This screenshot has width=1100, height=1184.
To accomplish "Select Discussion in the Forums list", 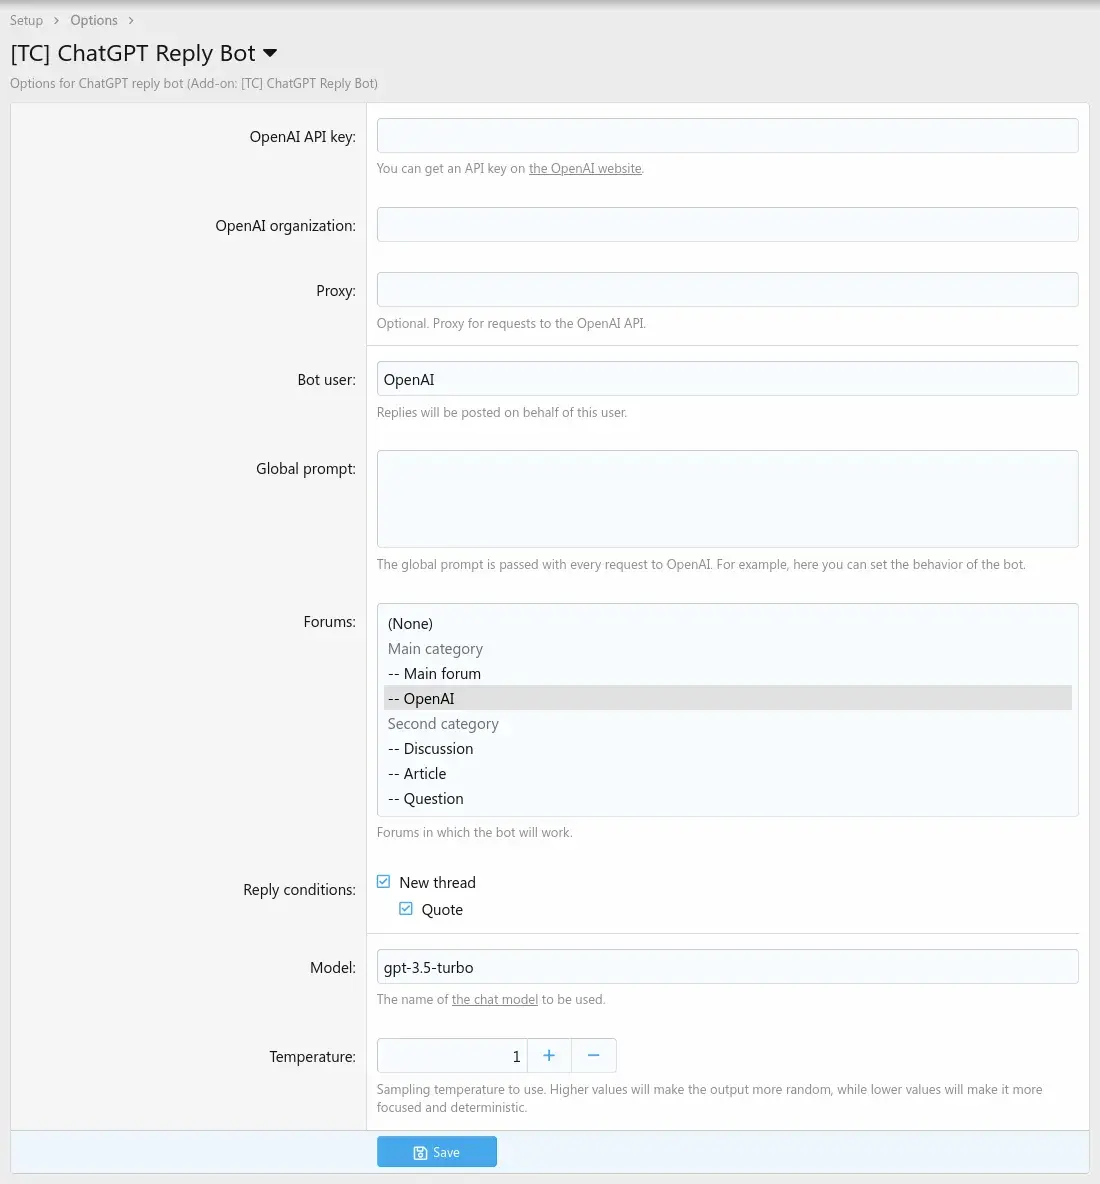I will coord(438,749).
